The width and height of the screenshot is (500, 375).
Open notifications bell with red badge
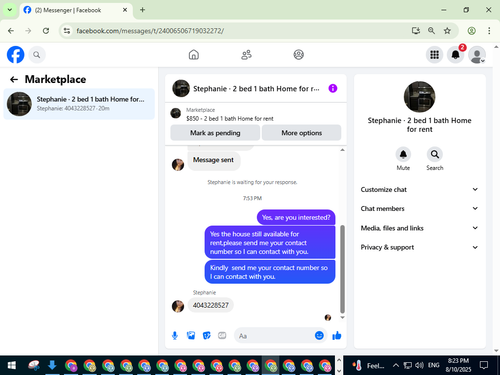coord(456,55)
